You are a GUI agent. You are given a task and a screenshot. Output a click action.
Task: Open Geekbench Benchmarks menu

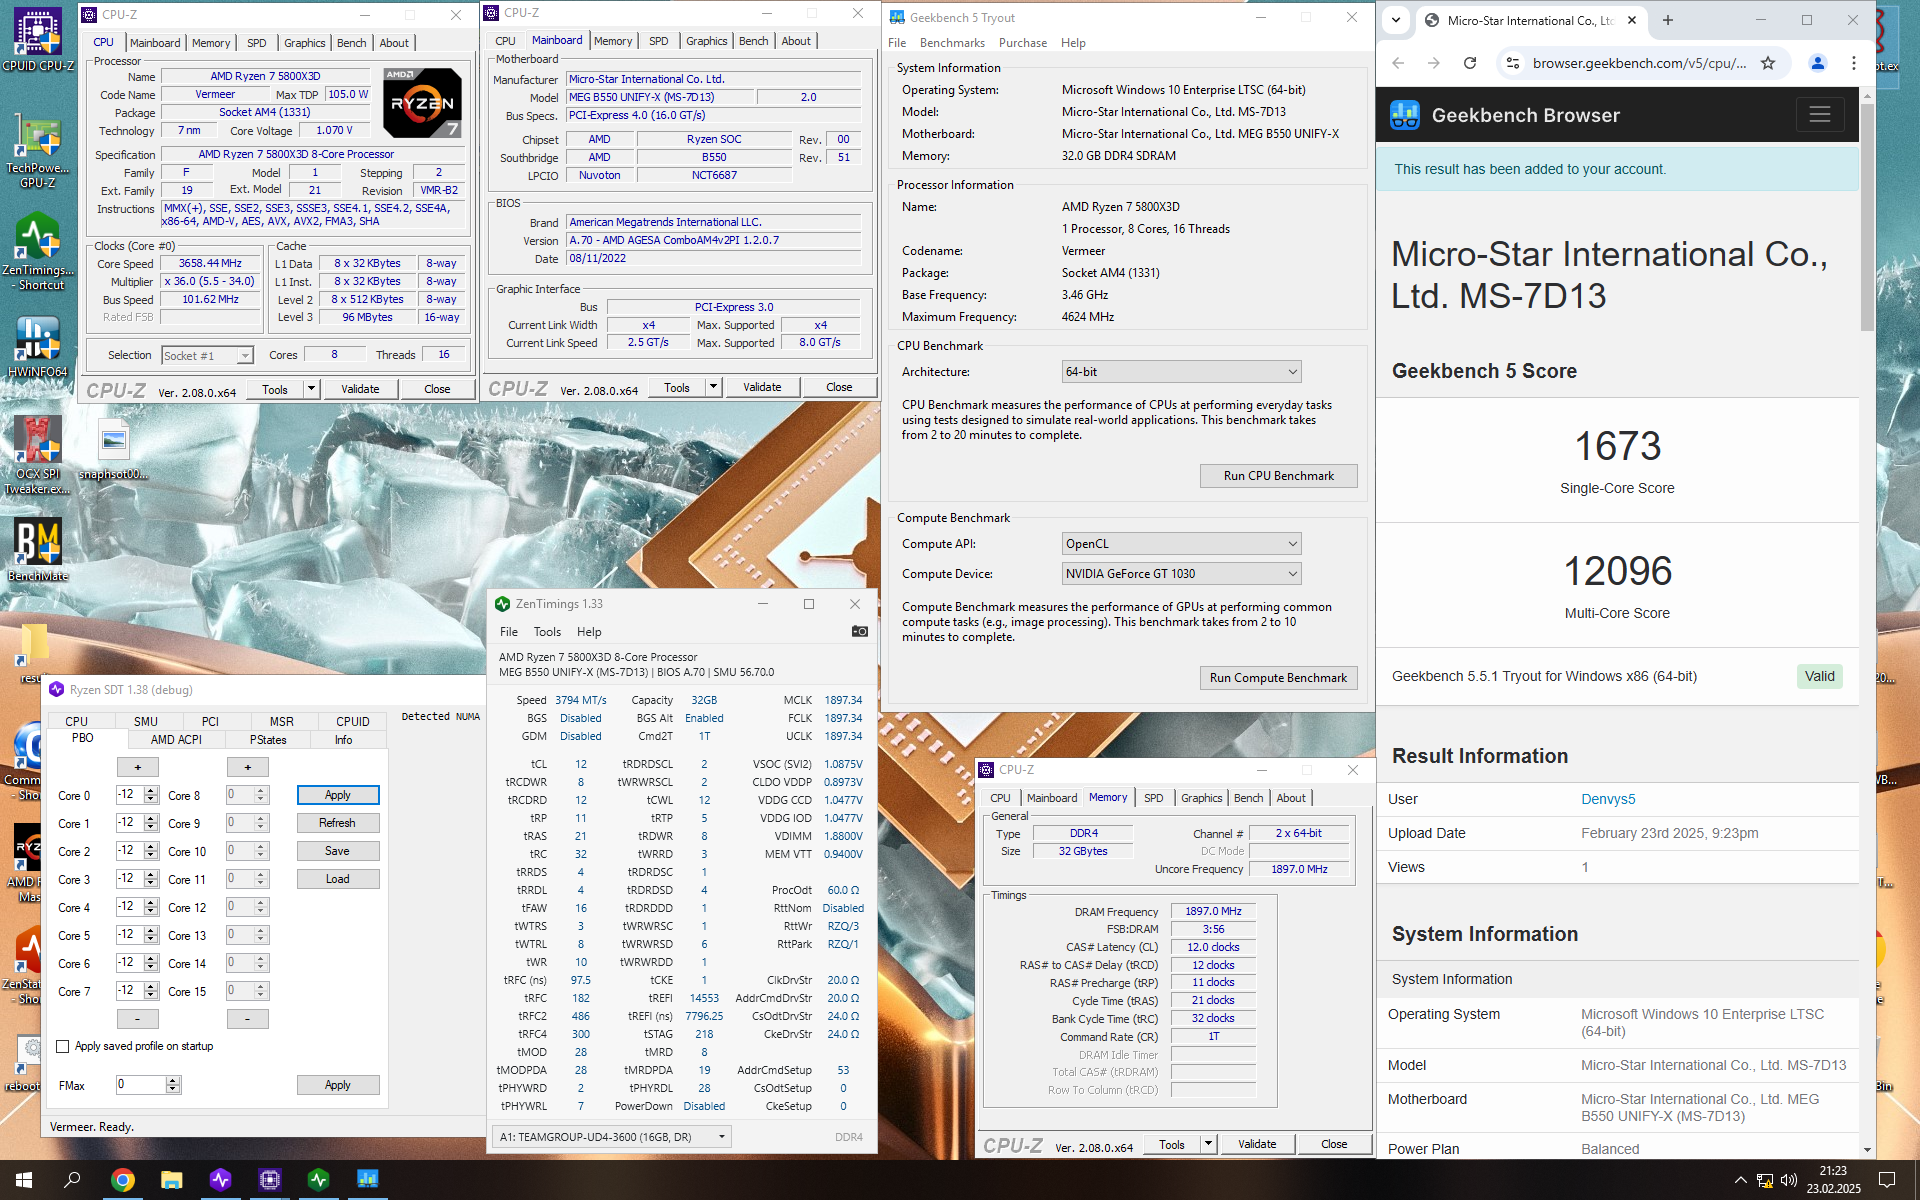click(x=952, y=43)
